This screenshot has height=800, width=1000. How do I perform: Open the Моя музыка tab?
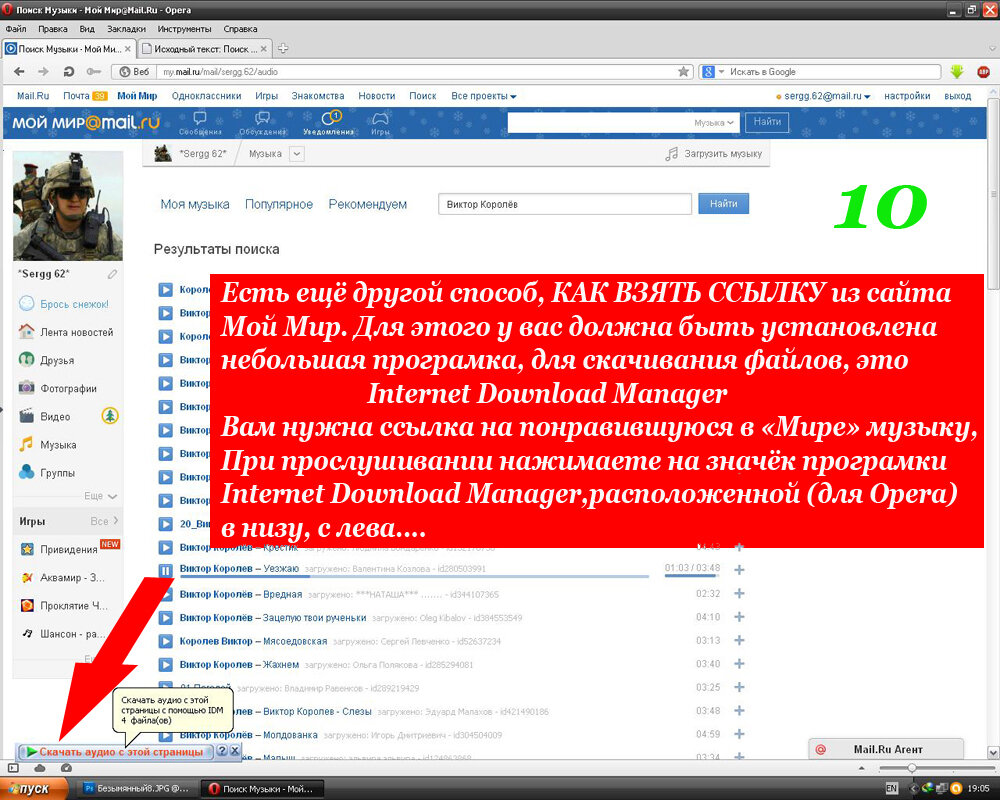(195, 204)
